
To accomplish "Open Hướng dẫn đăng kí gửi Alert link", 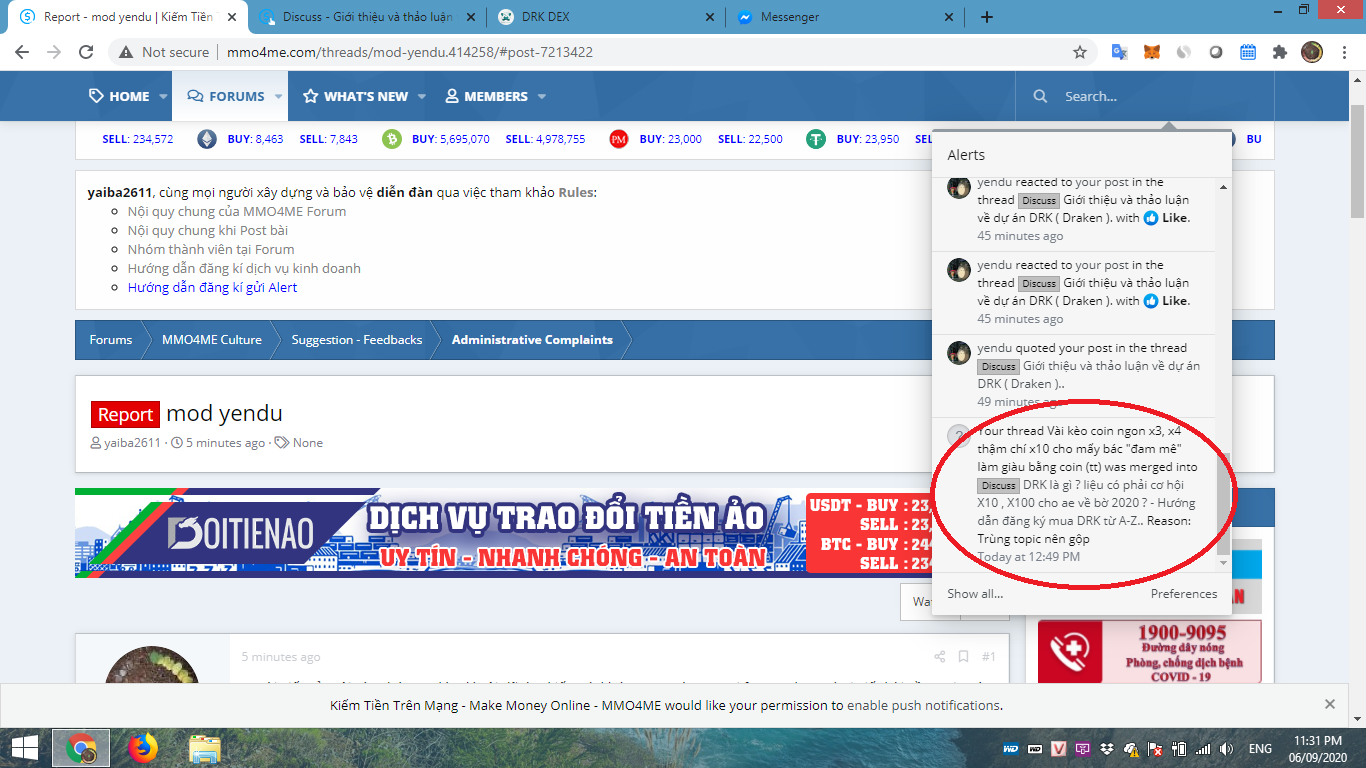I will (212, 287).
